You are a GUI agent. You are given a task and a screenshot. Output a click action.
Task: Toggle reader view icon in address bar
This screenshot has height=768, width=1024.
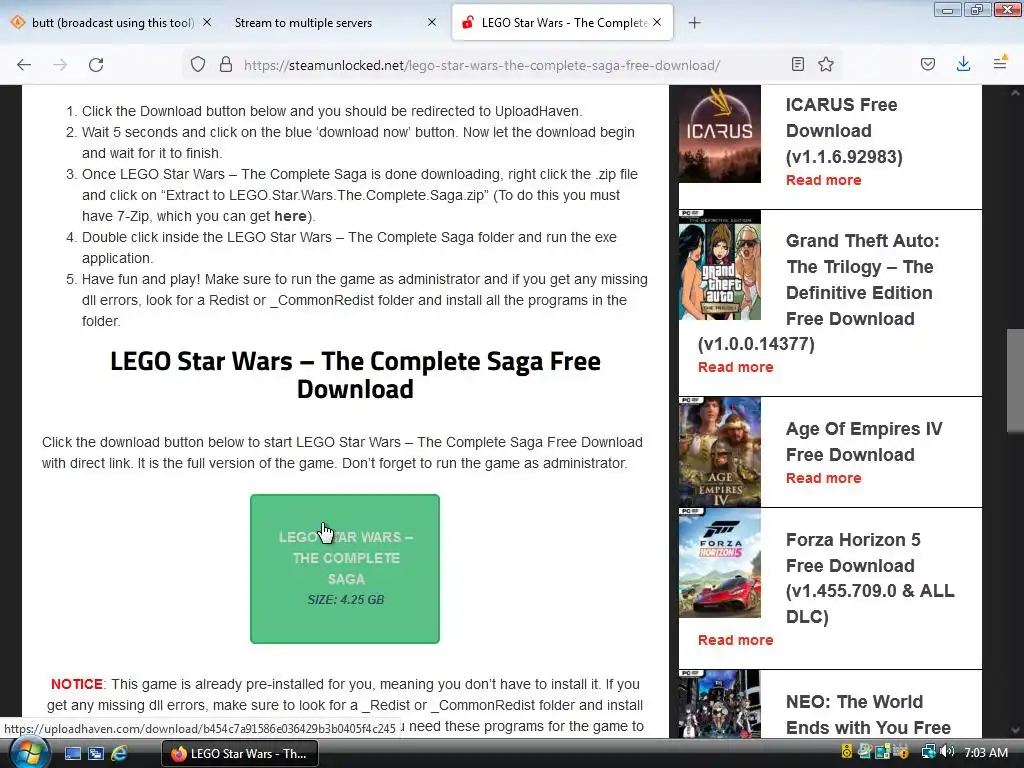click(797, 64)
